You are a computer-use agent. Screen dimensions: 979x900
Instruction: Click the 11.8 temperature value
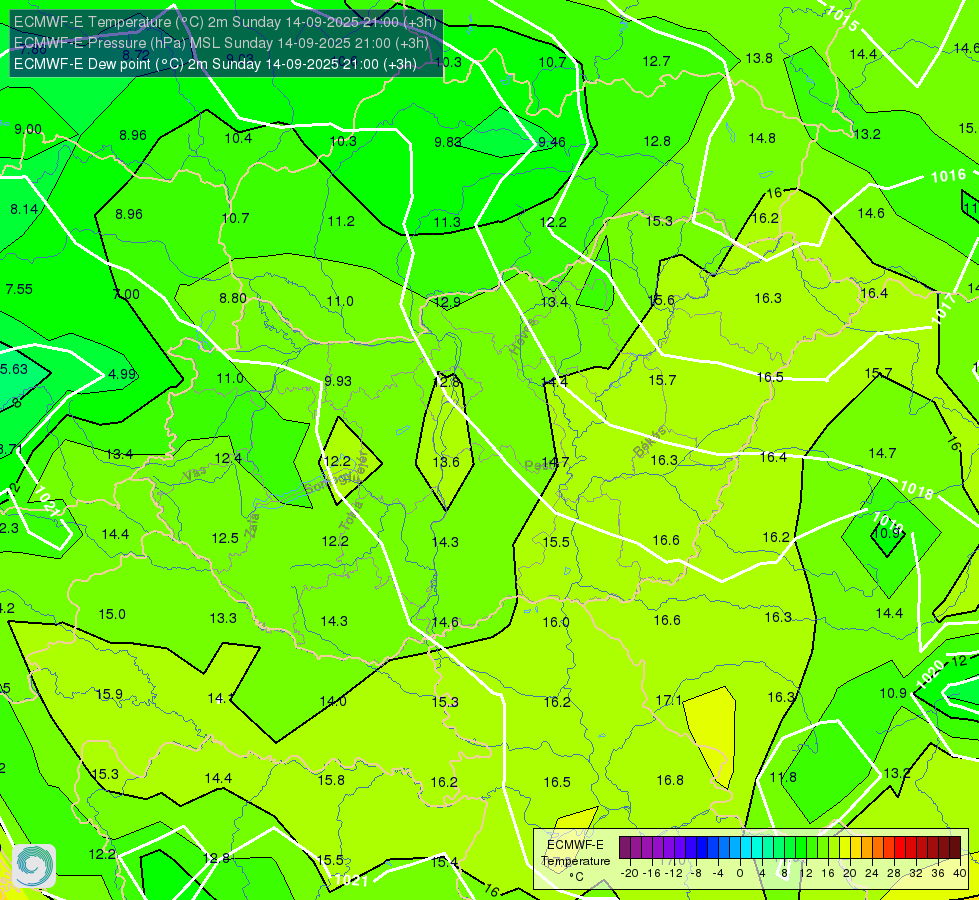[783, 777]
